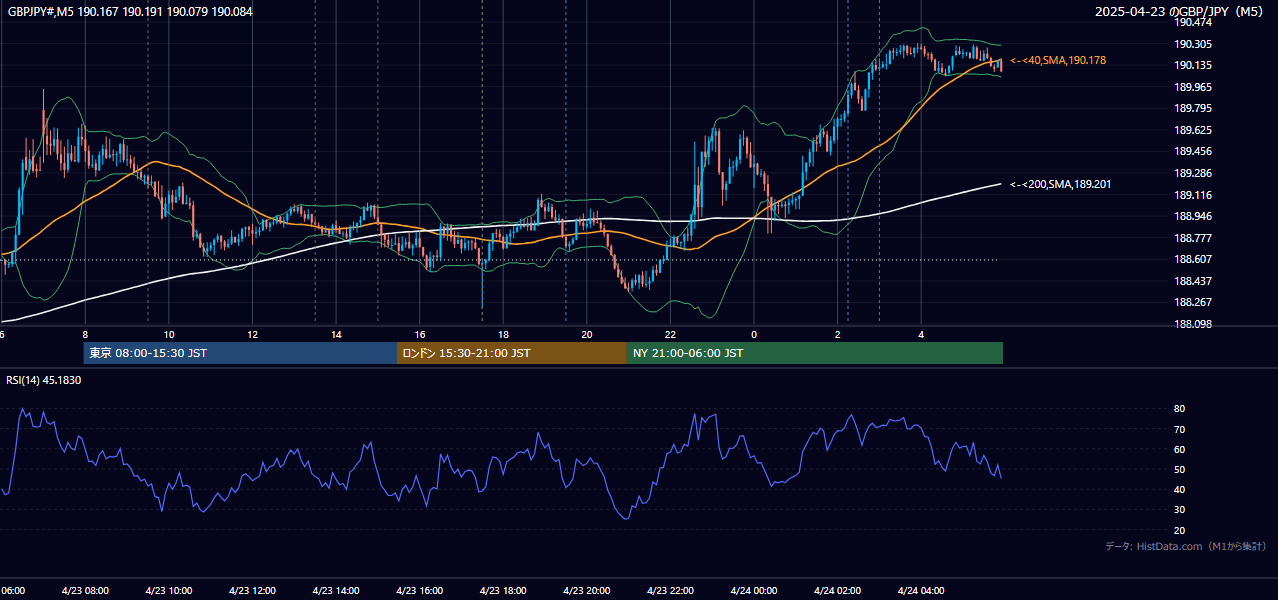The height and width of the screenshot is (600, 1278).
Task: Click the hour 18 label under price chart
Action: (504, 335)
